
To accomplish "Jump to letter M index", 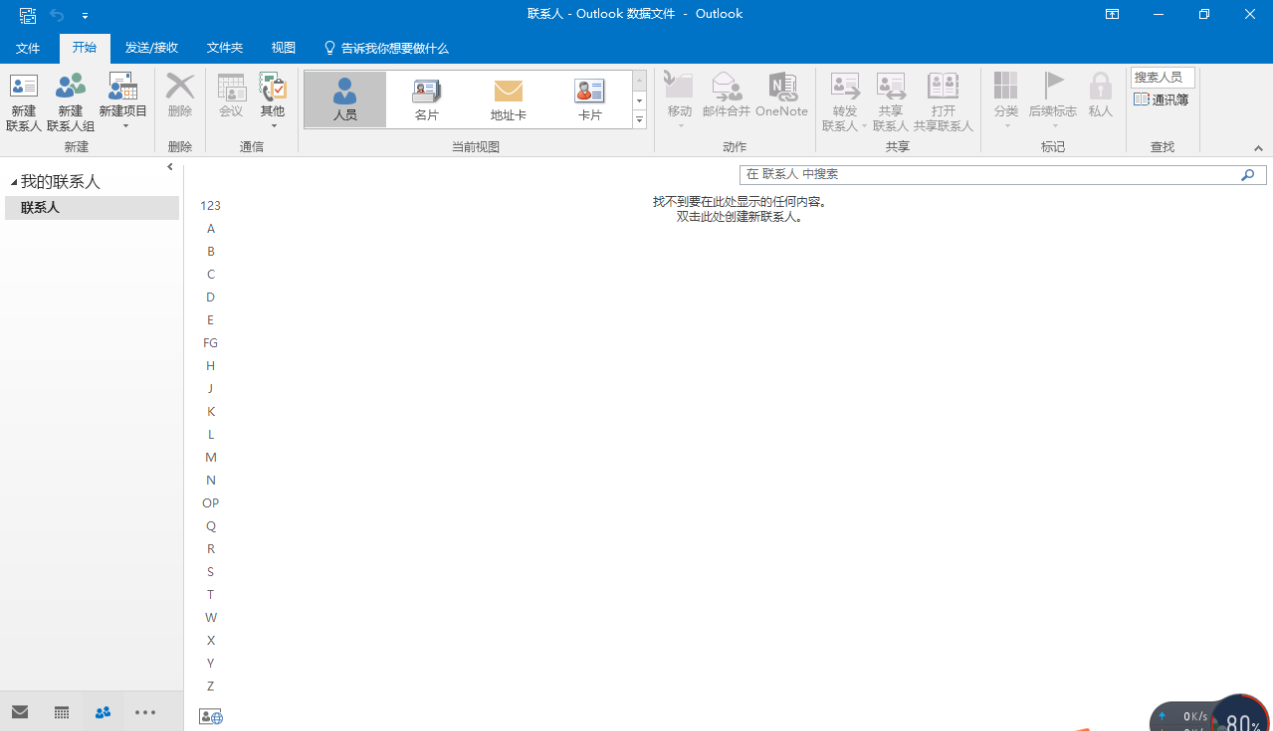I will click(210, 457).
